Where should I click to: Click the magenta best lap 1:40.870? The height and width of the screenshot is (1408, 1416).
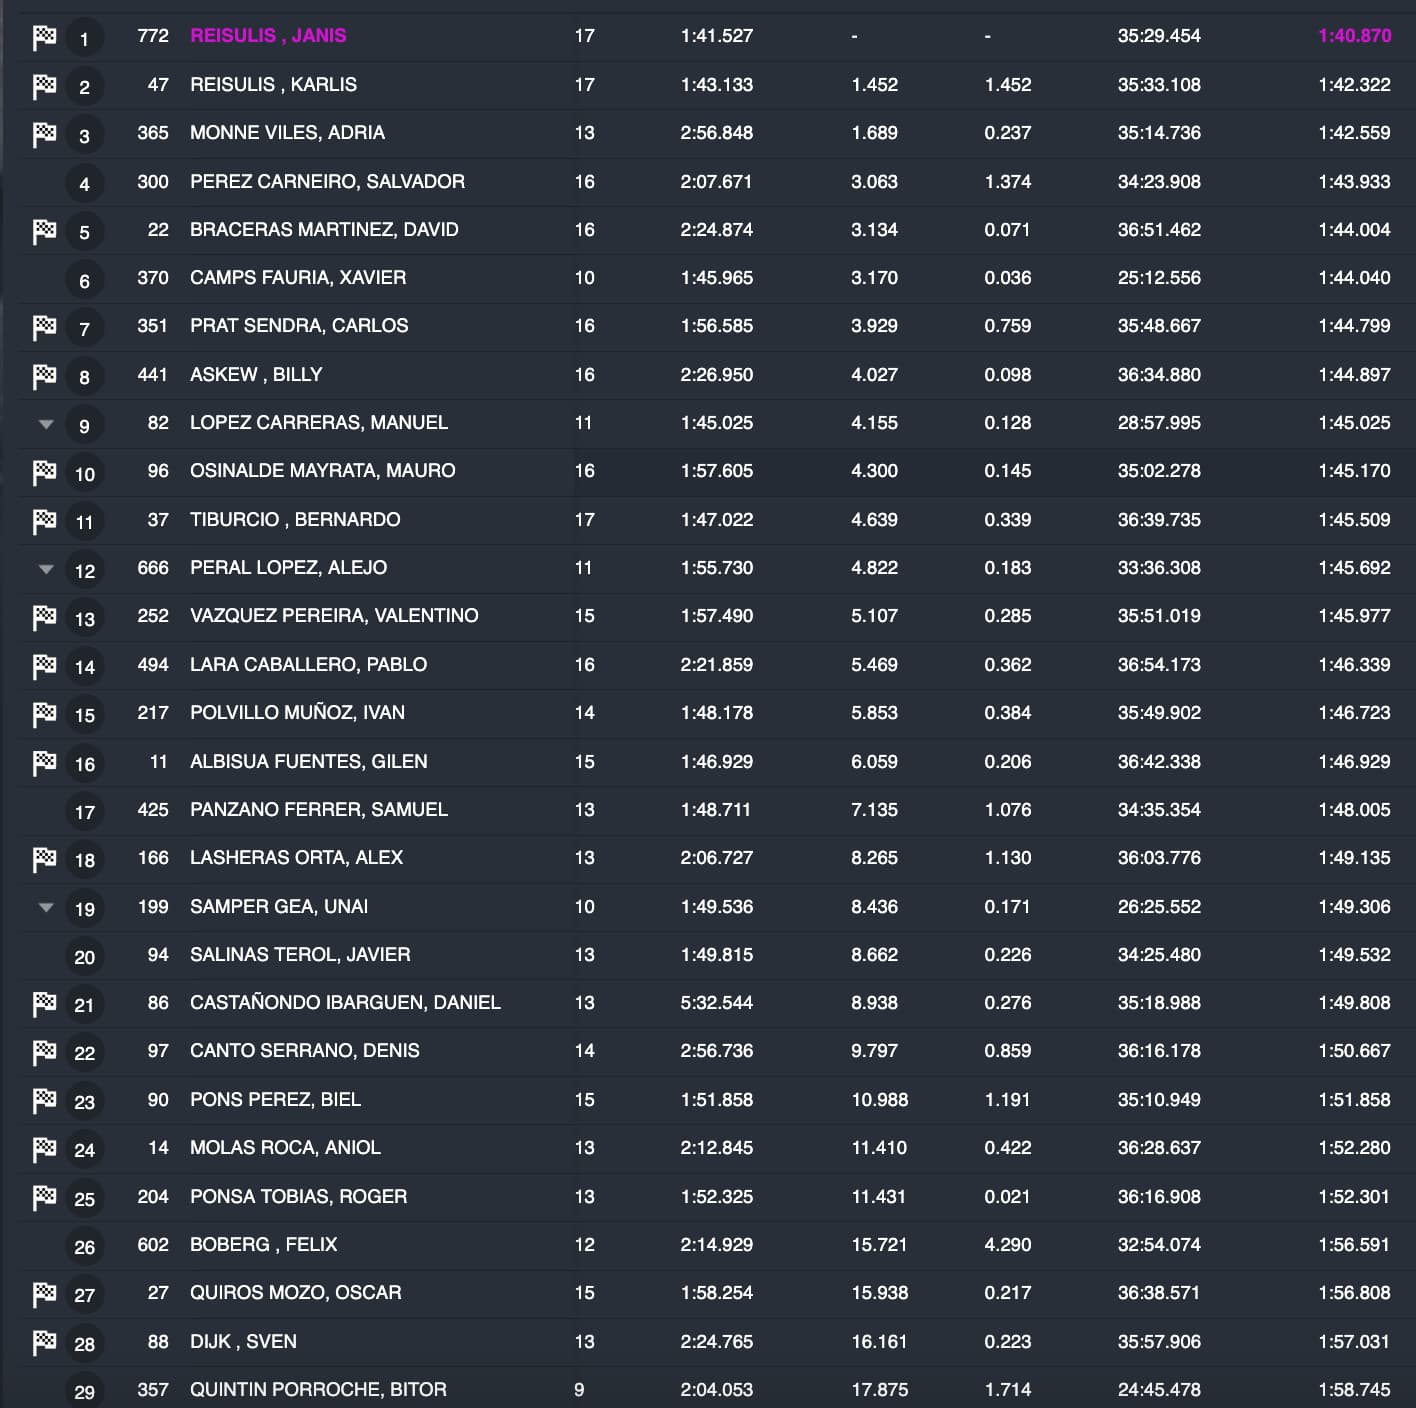coord(1354,36)
